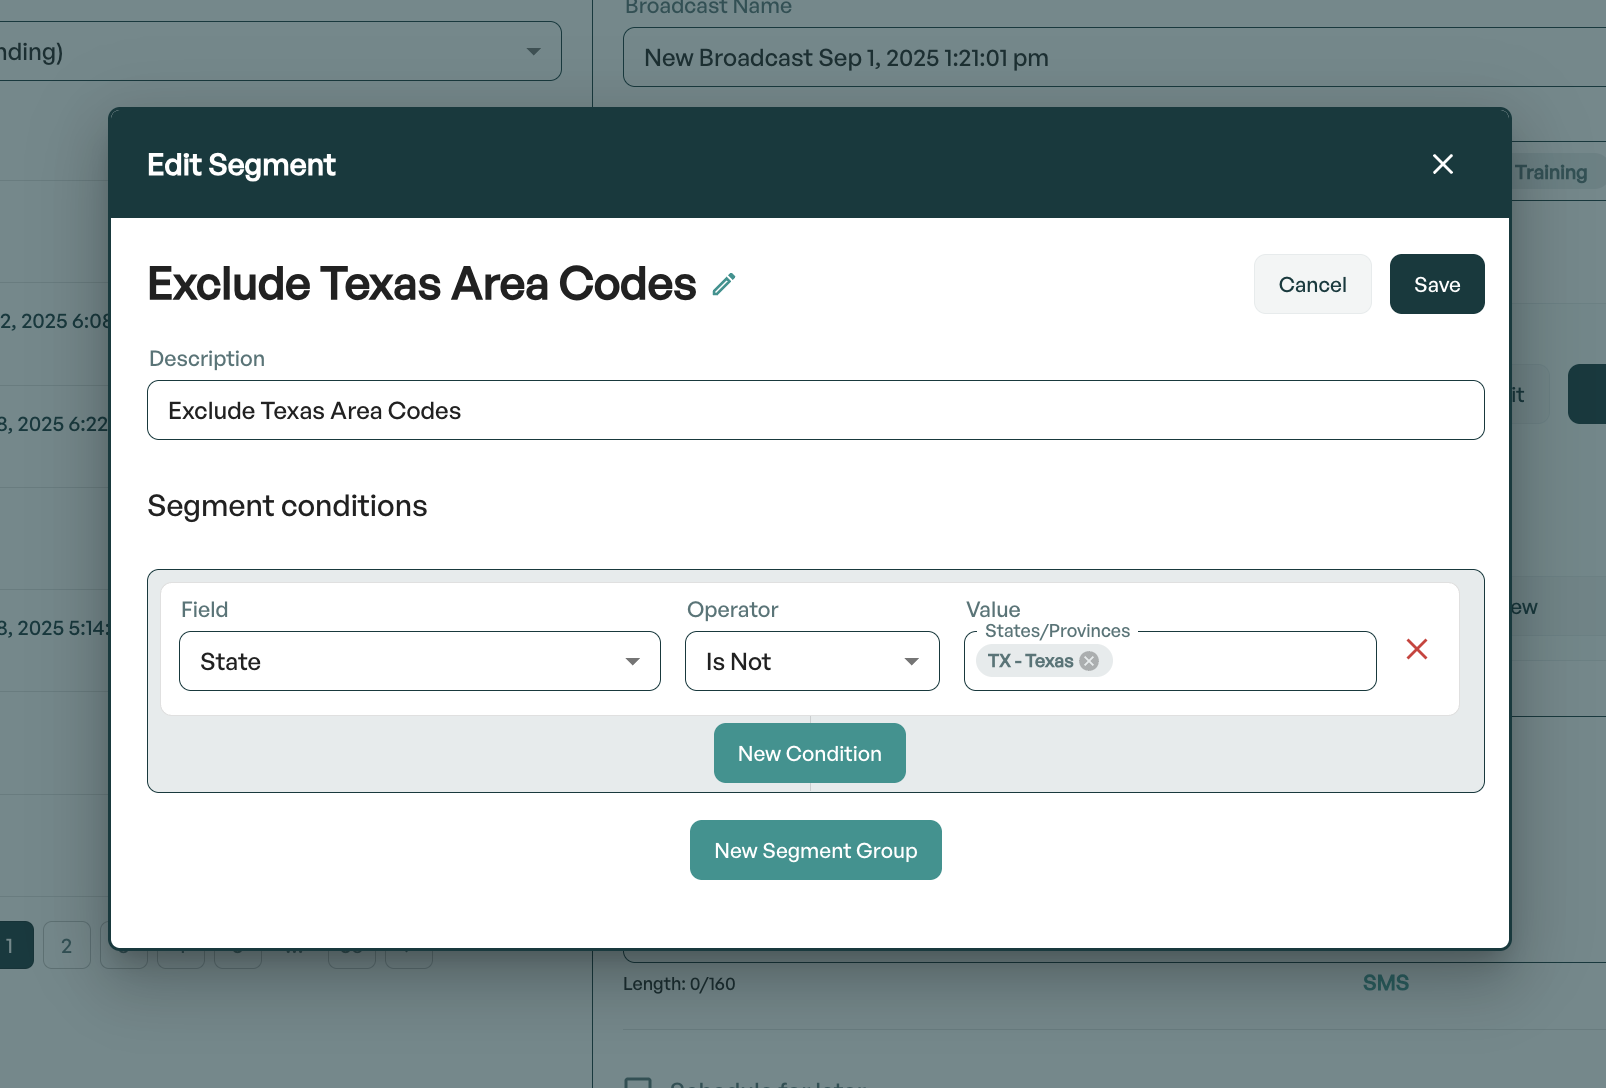Switch to the Training tab
This screenshot has height=1088, width=1606.
(1551, 173)
